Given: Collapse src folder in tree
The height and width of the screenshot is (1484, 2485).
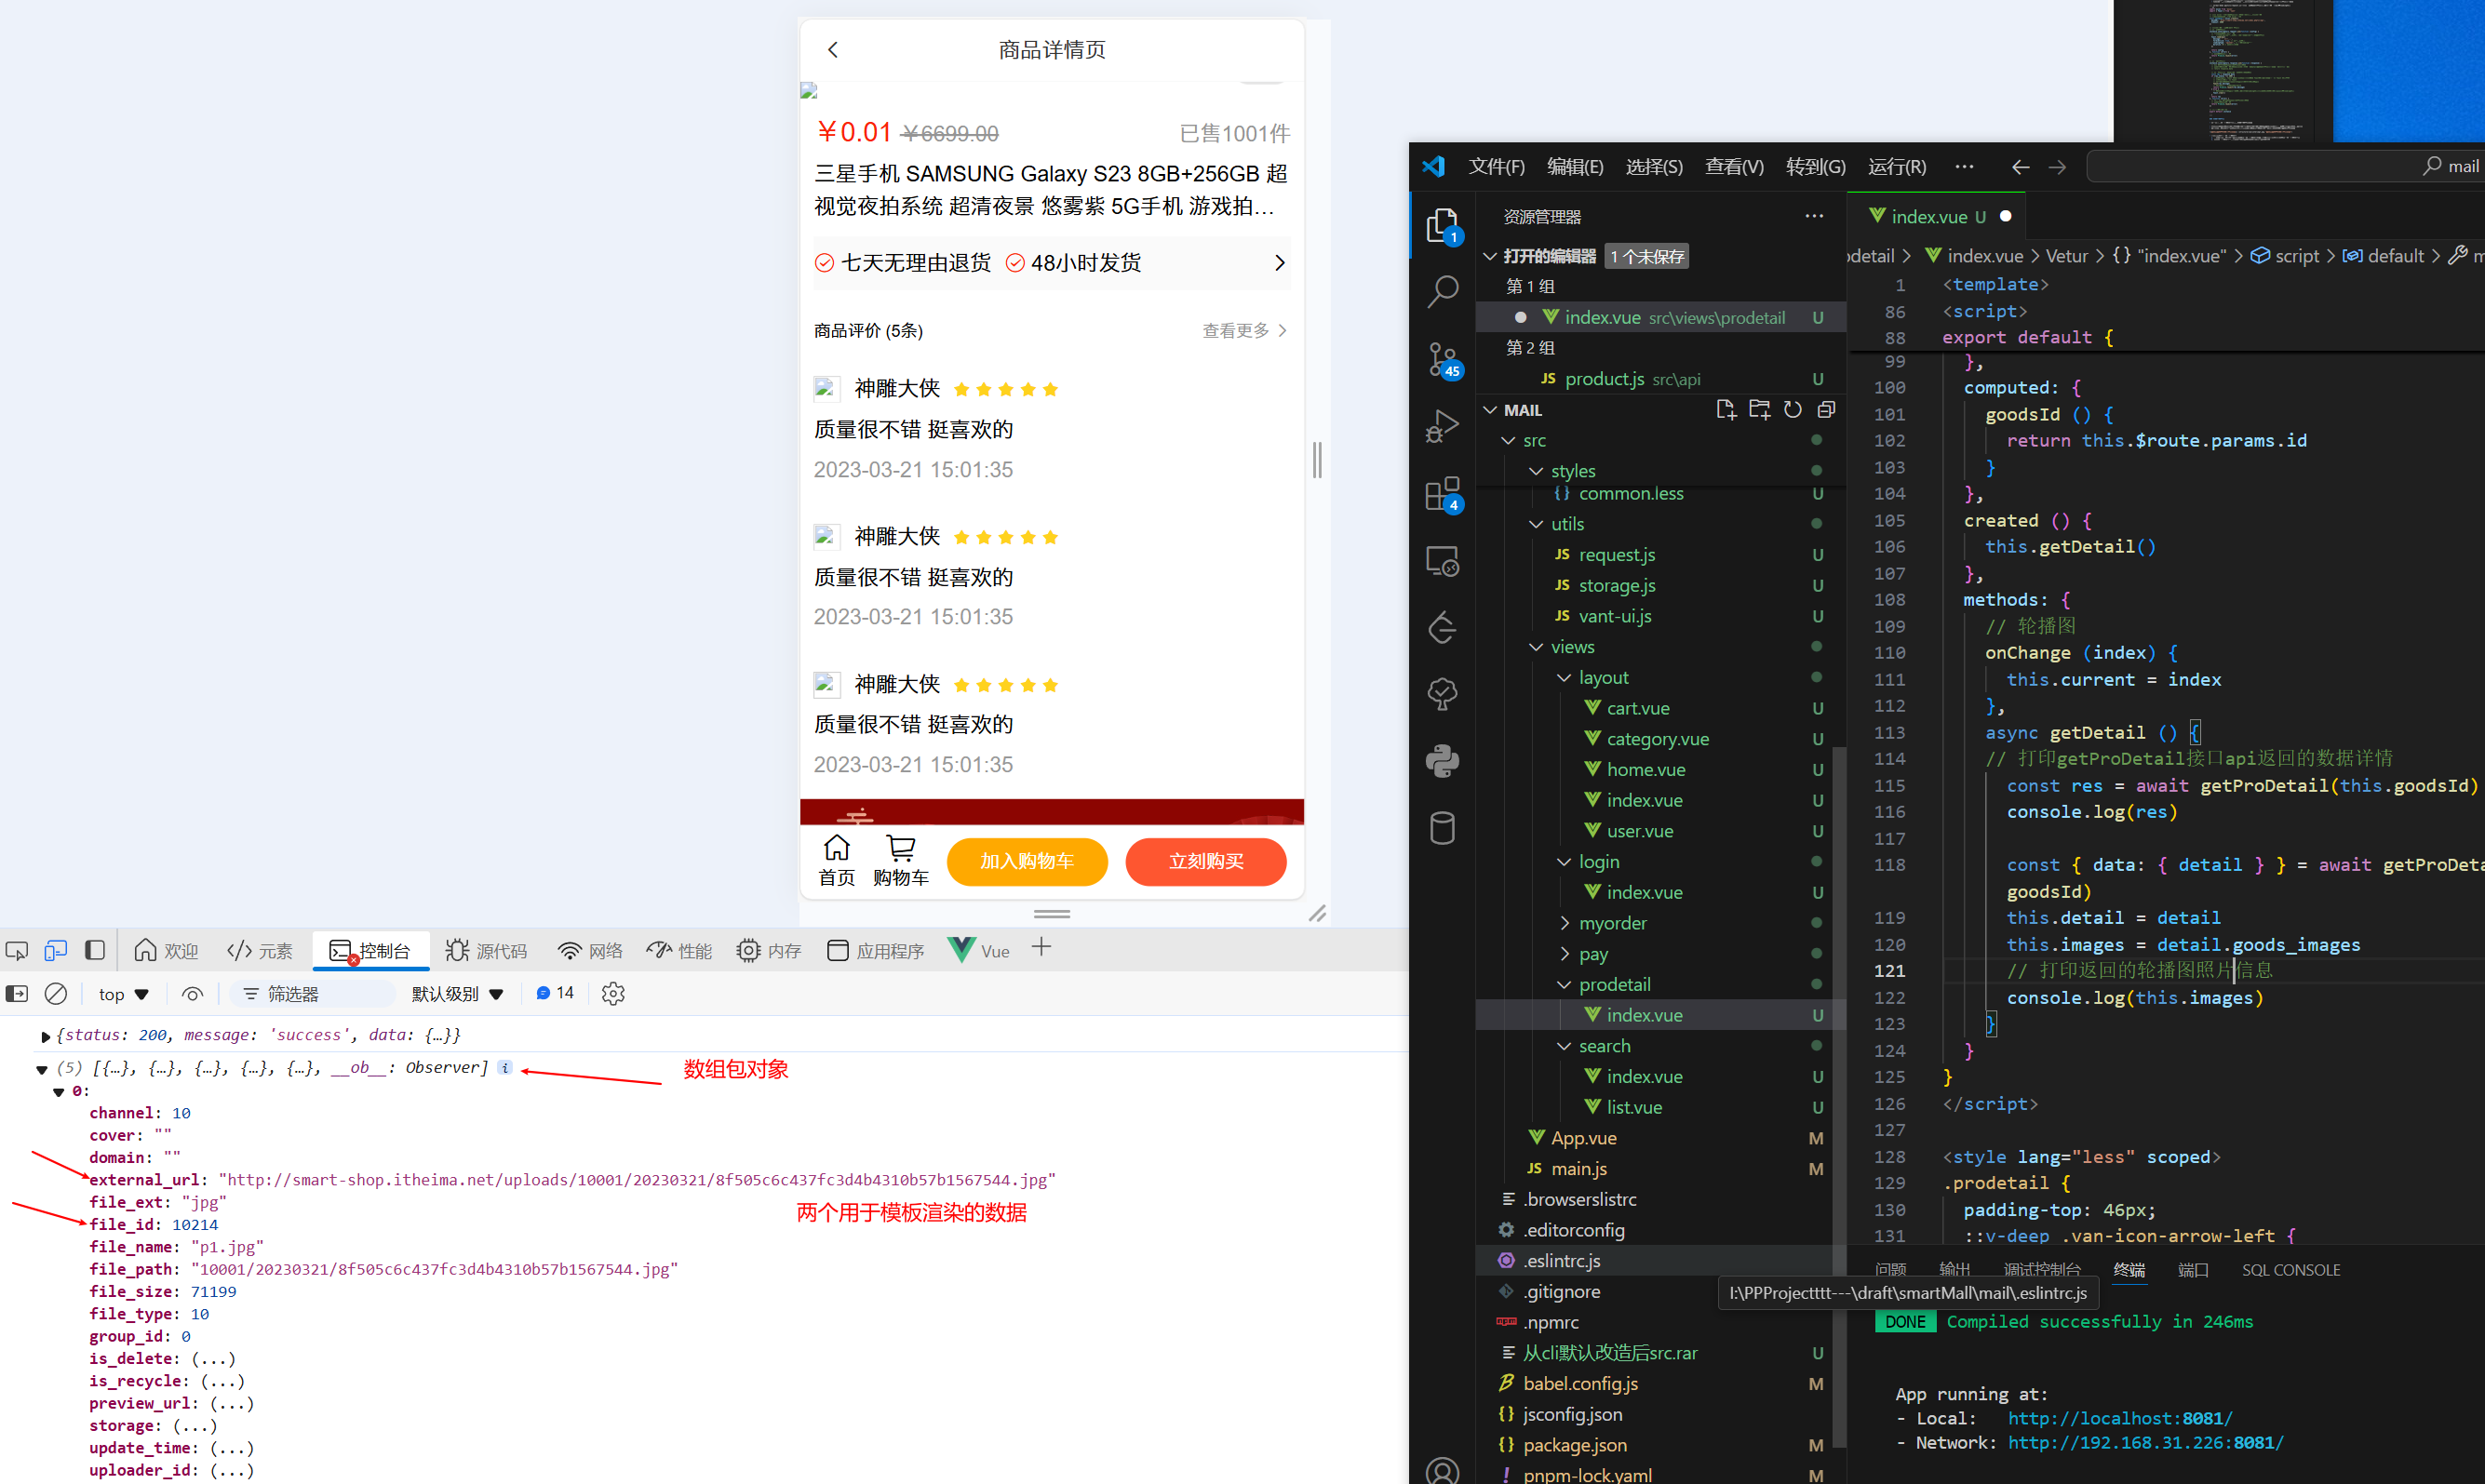Looking at the screenshot, I should point(1508,441).
